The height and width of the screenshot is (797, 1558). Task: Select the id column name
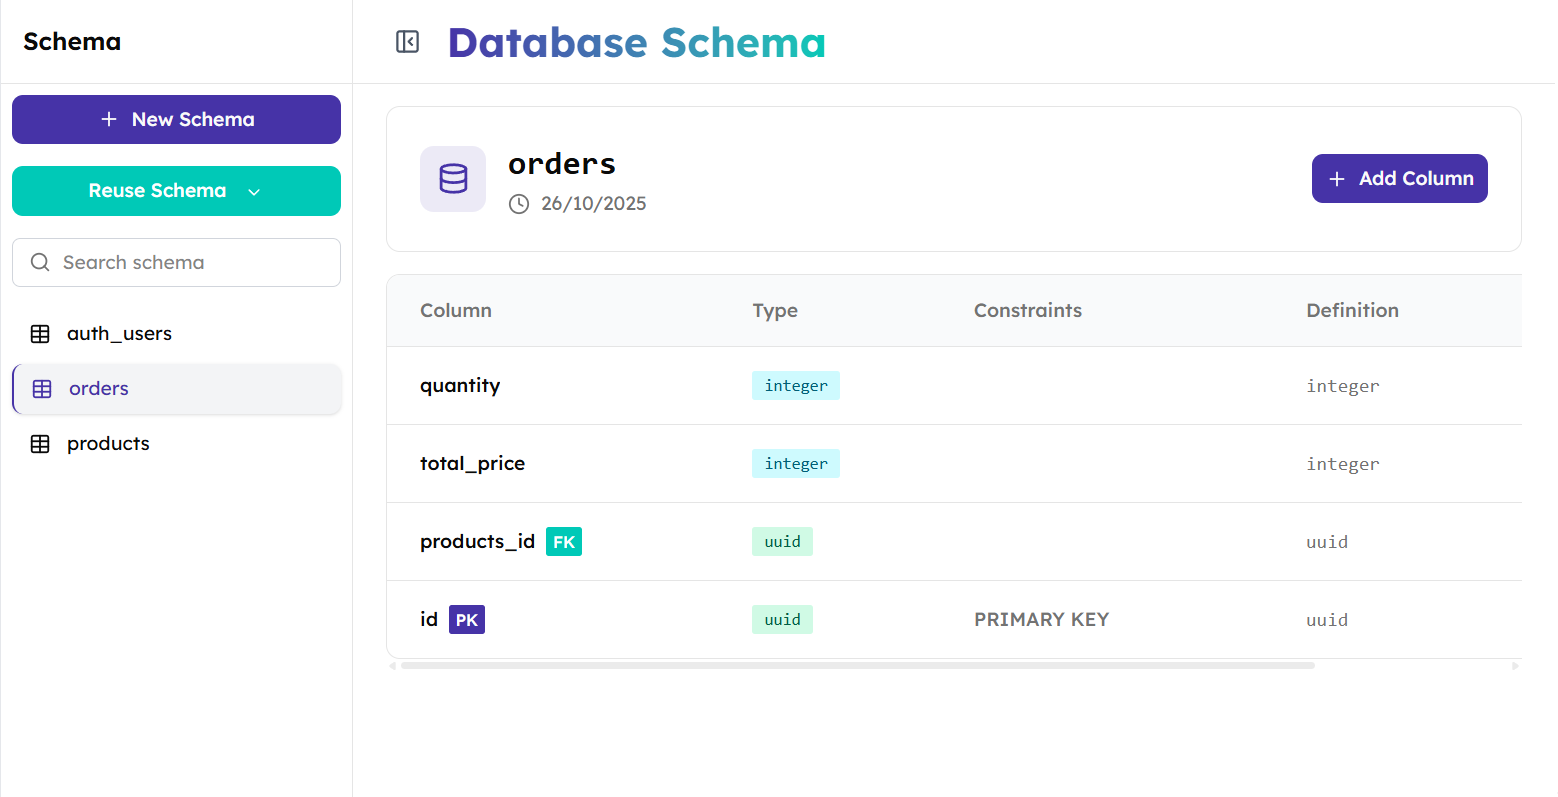pos(429,619)
